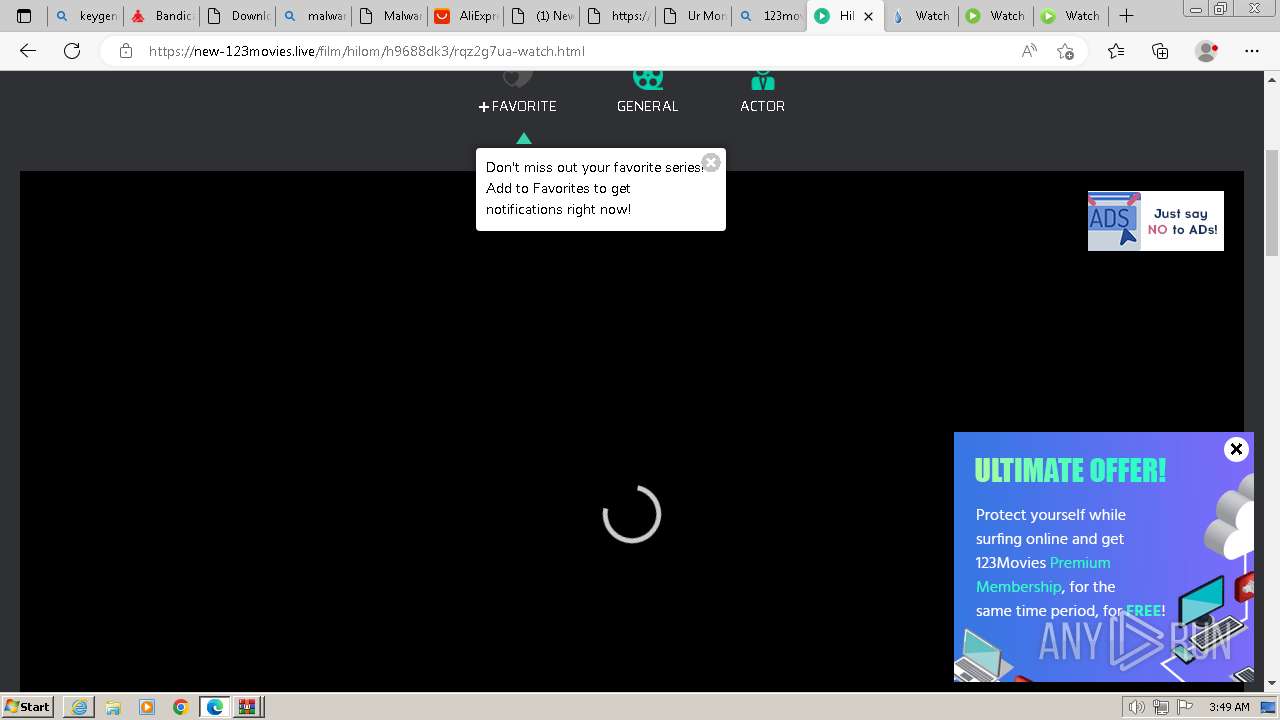Switch to the '(1) New' tab

click(x=541, y=16)
